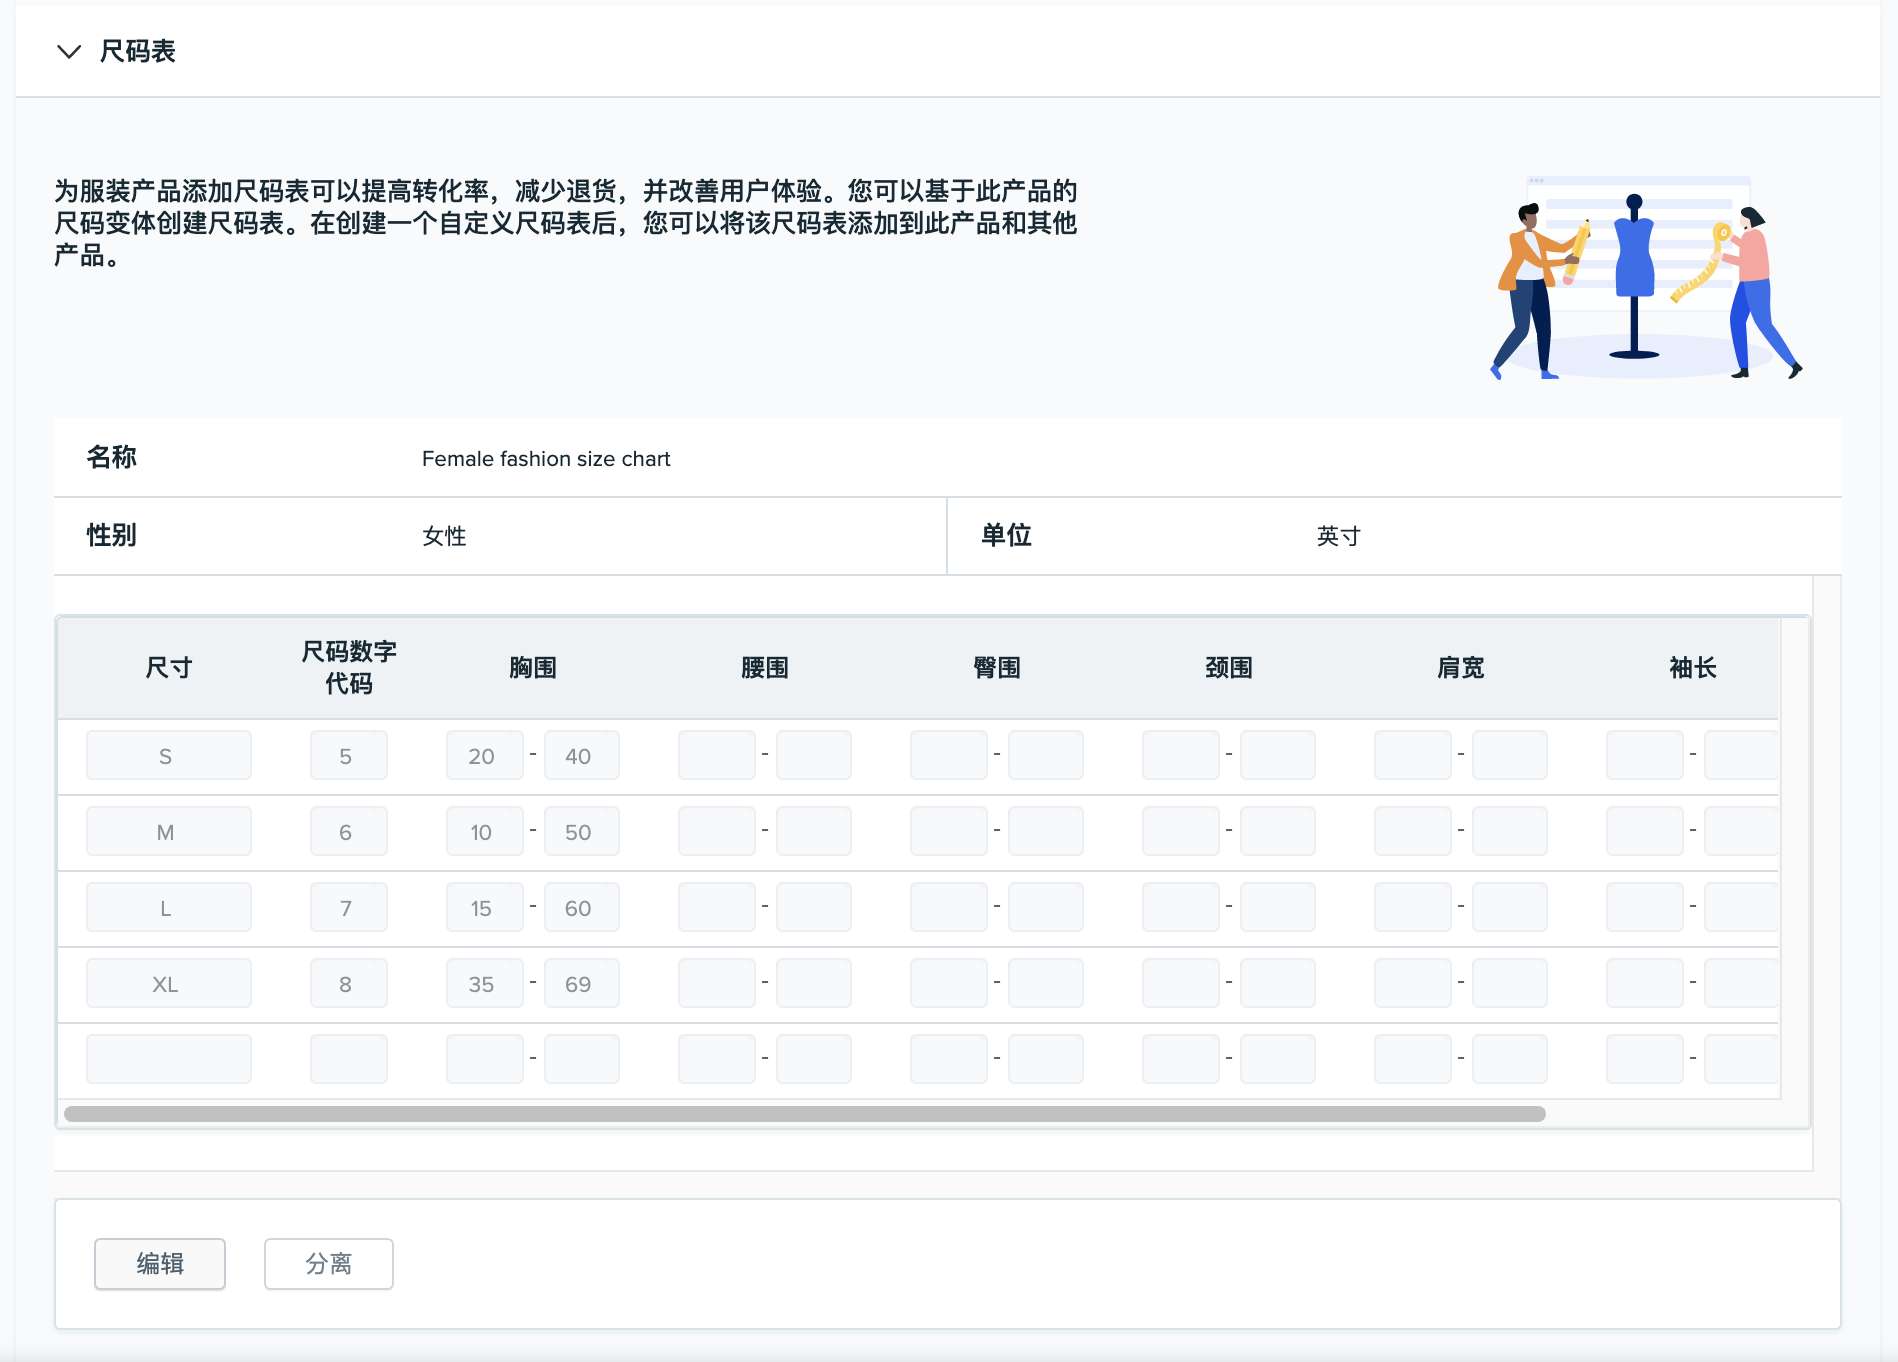Click the size chart horizontal scrollbar
The height and width of the screenshot is (1362, 1898).
(x=805, y=1114)
